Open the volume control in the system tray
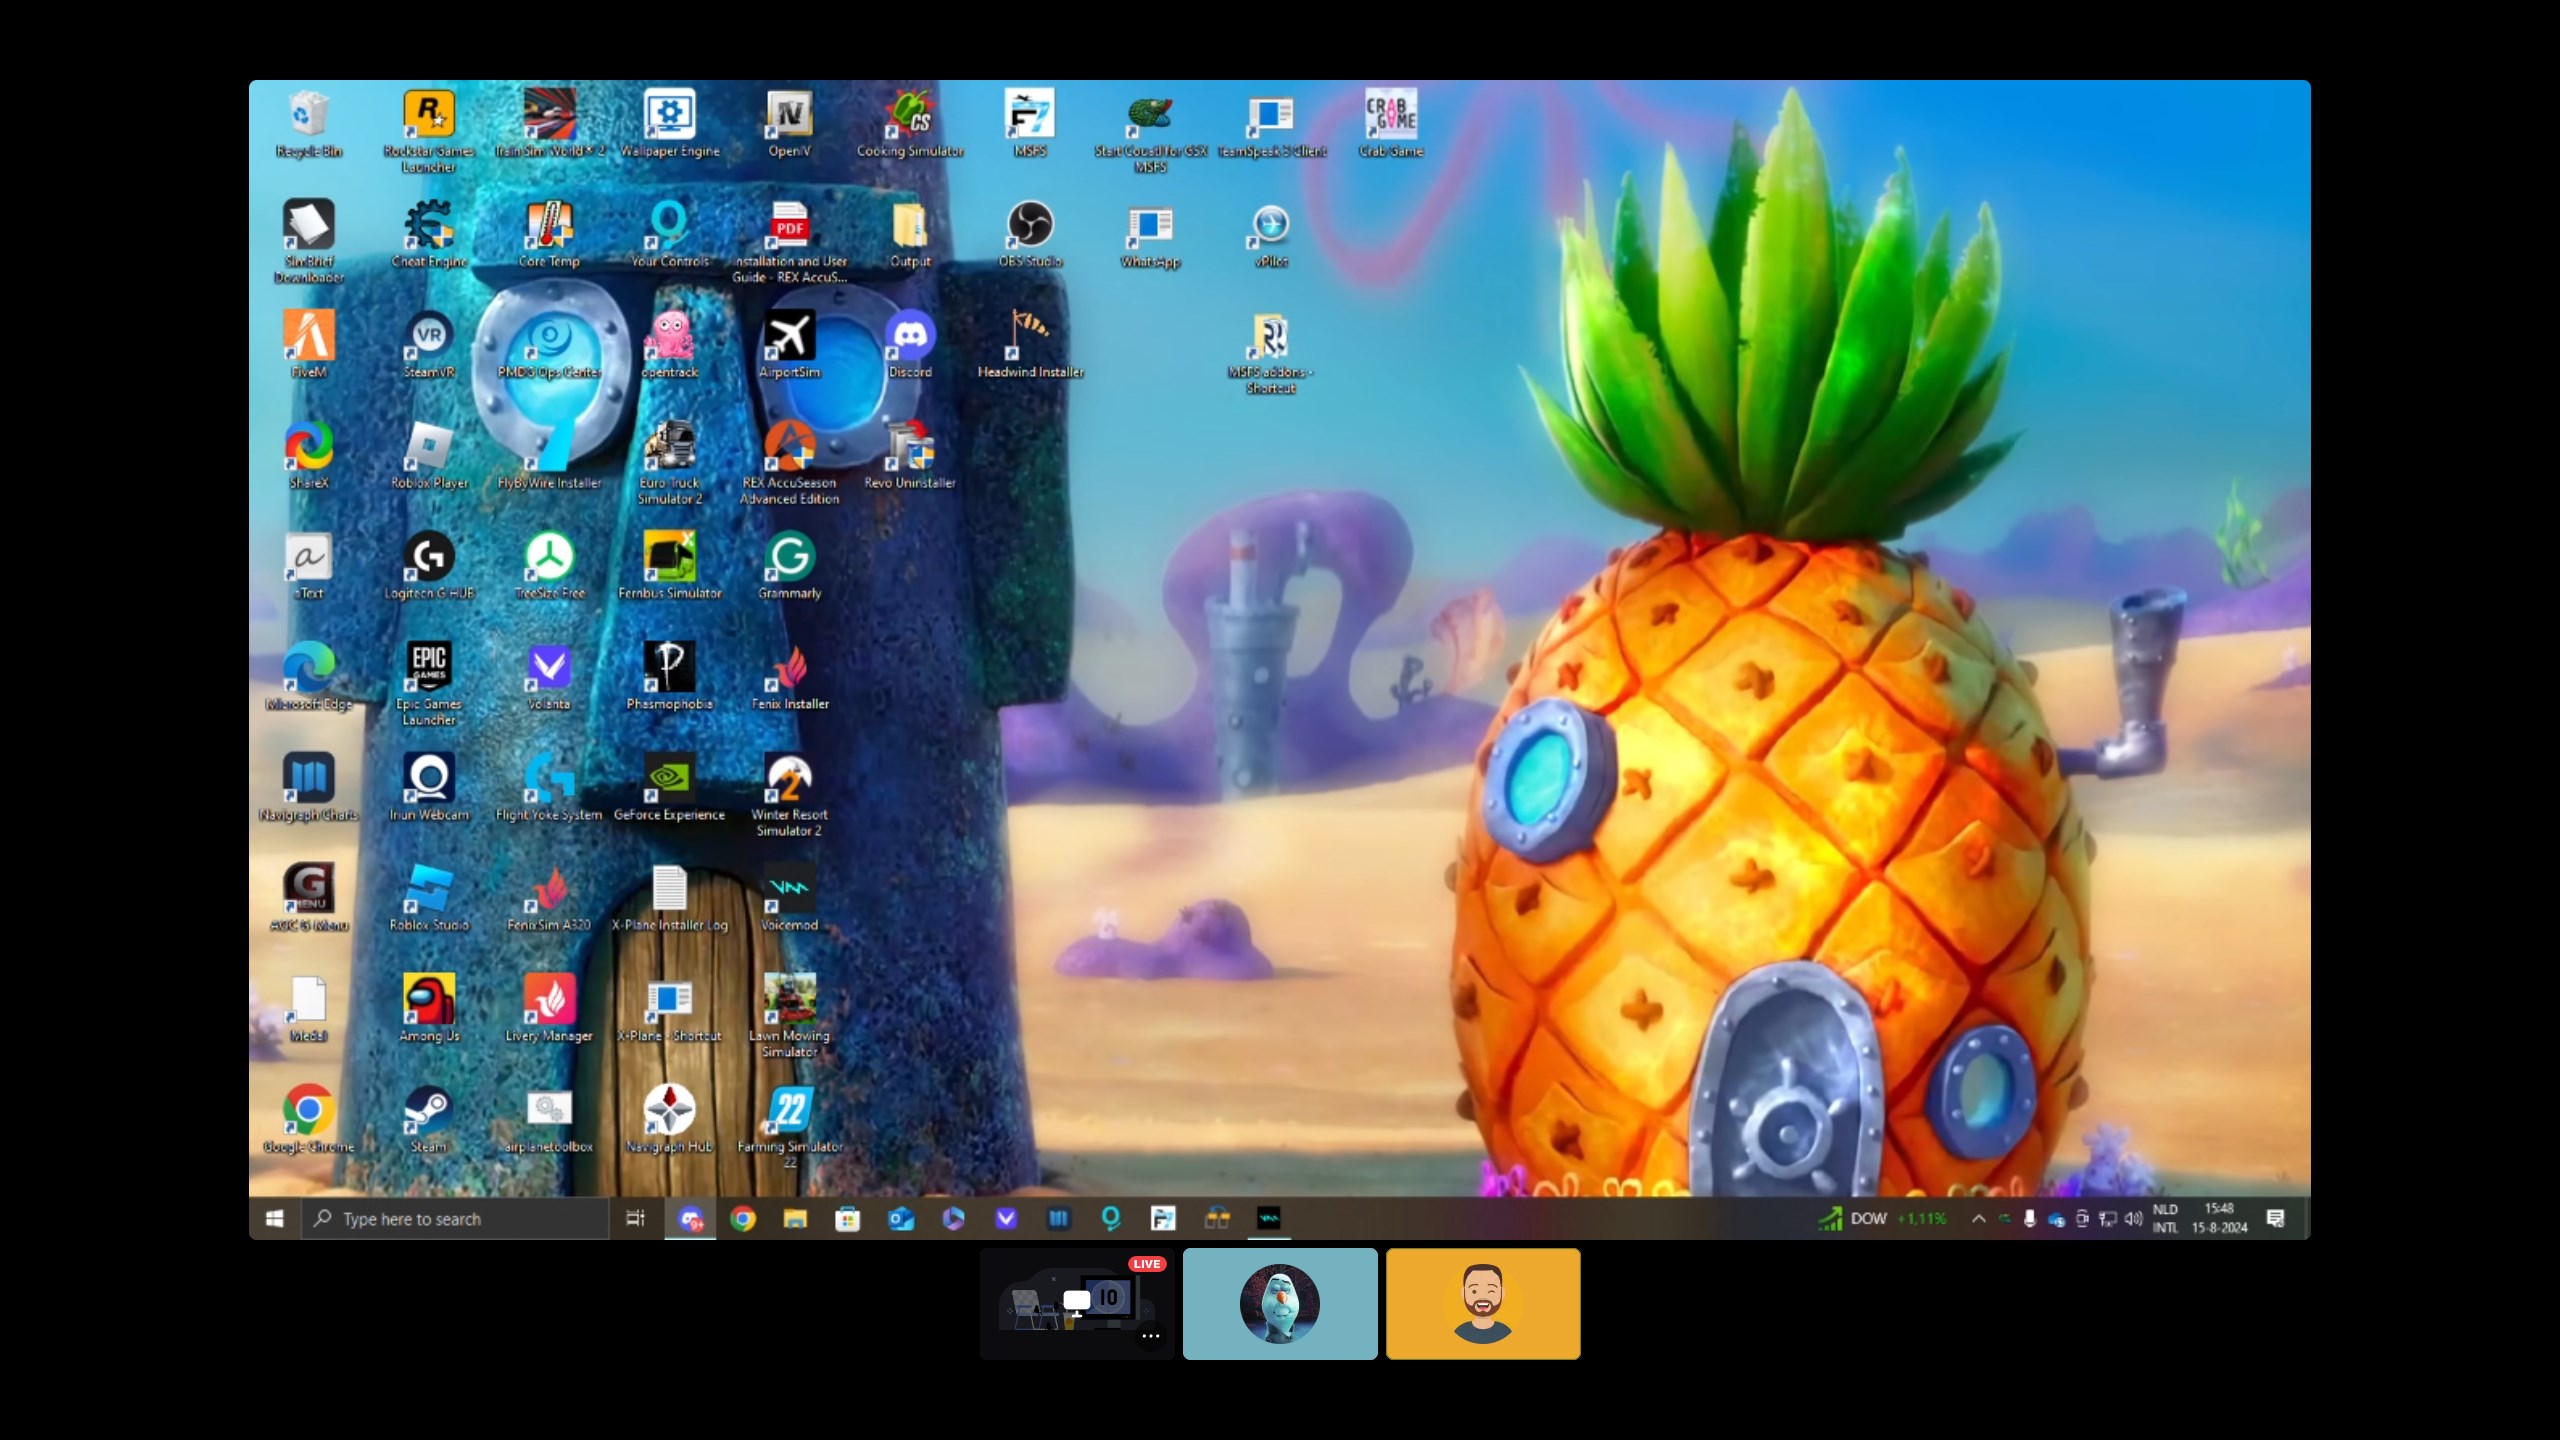 click(2133, 1218)
